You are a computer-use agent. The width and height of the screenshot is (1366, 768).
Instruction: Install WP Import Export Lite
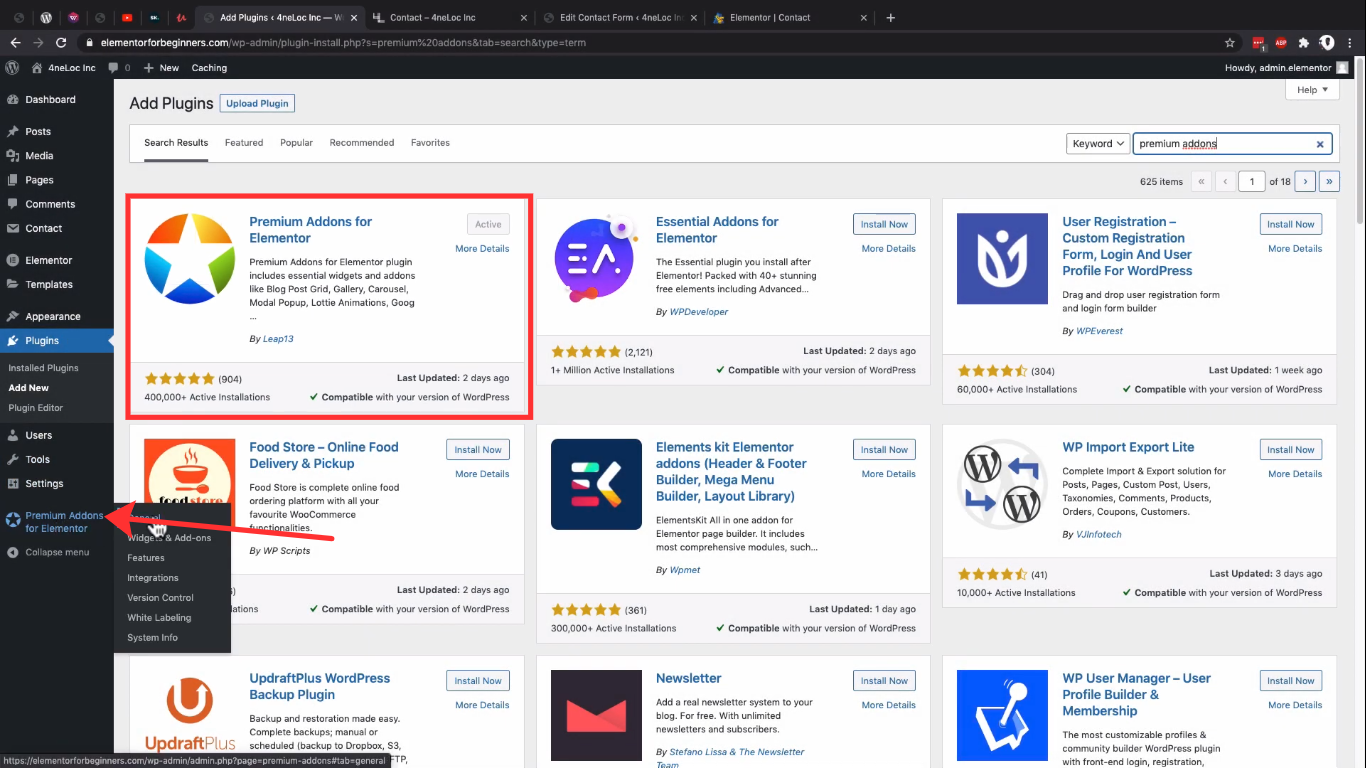pos(1291,450)
